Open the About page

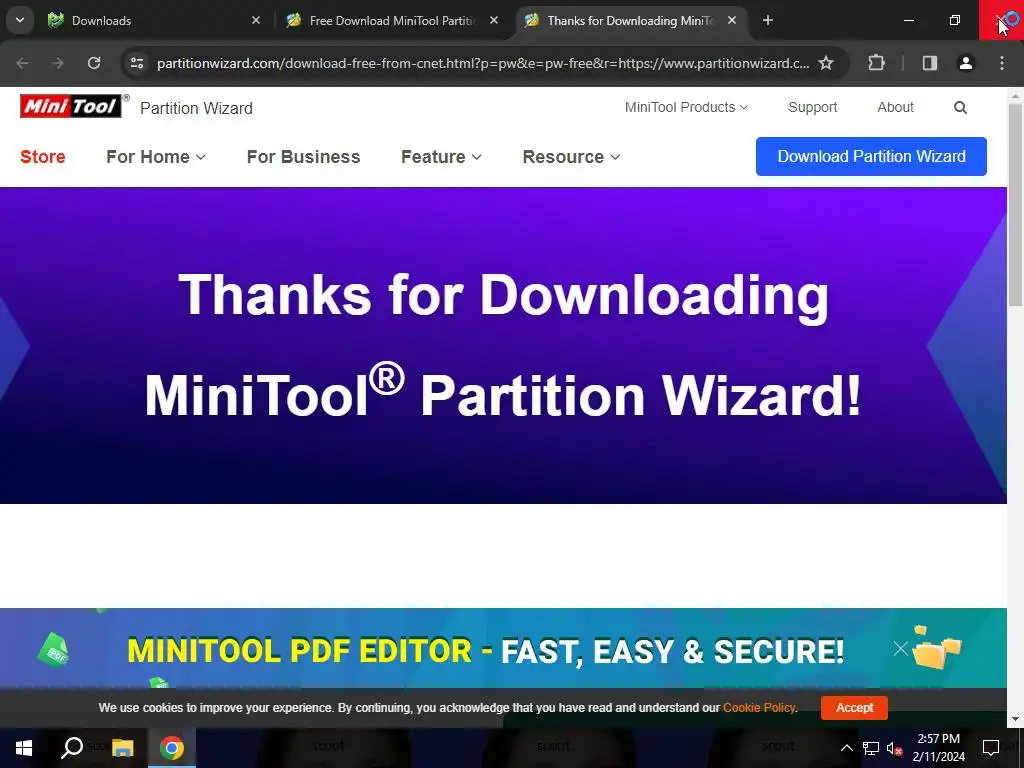coord(895,107)
